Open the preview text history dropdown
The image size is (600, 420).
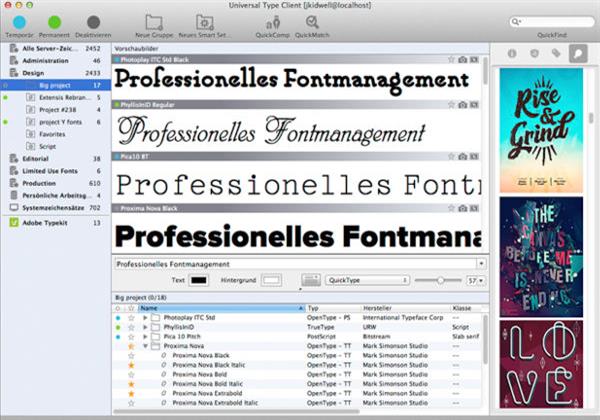(x=481, y=264)
